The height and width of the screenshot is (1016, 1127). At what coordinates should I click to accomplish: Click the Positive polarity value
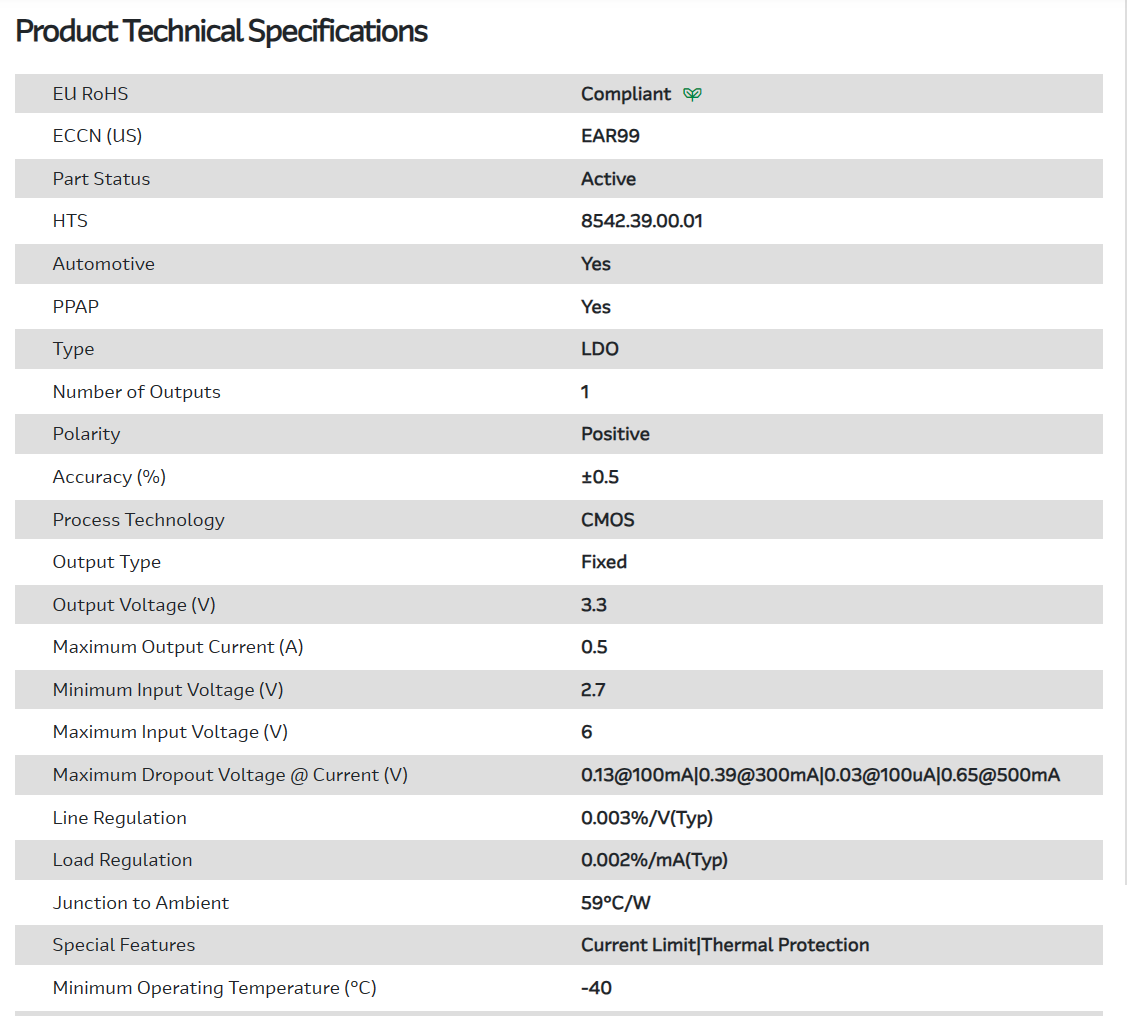tap(615, 434)
